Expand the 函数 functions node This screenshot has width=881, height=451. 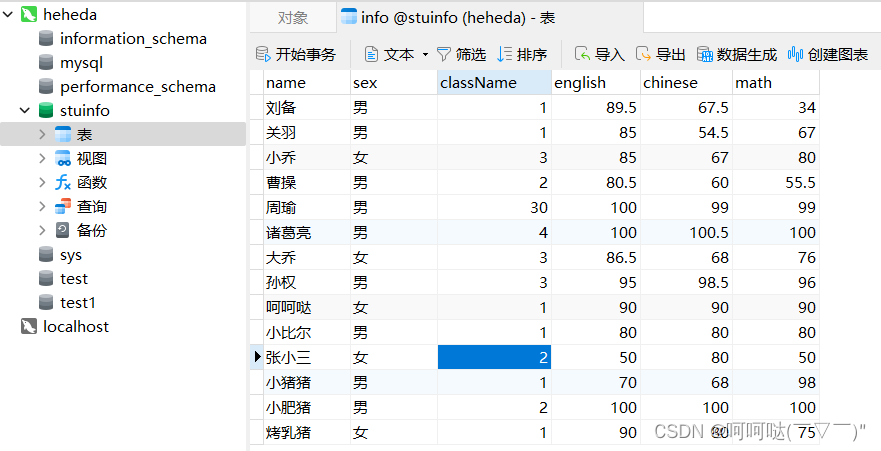point(42,183)
